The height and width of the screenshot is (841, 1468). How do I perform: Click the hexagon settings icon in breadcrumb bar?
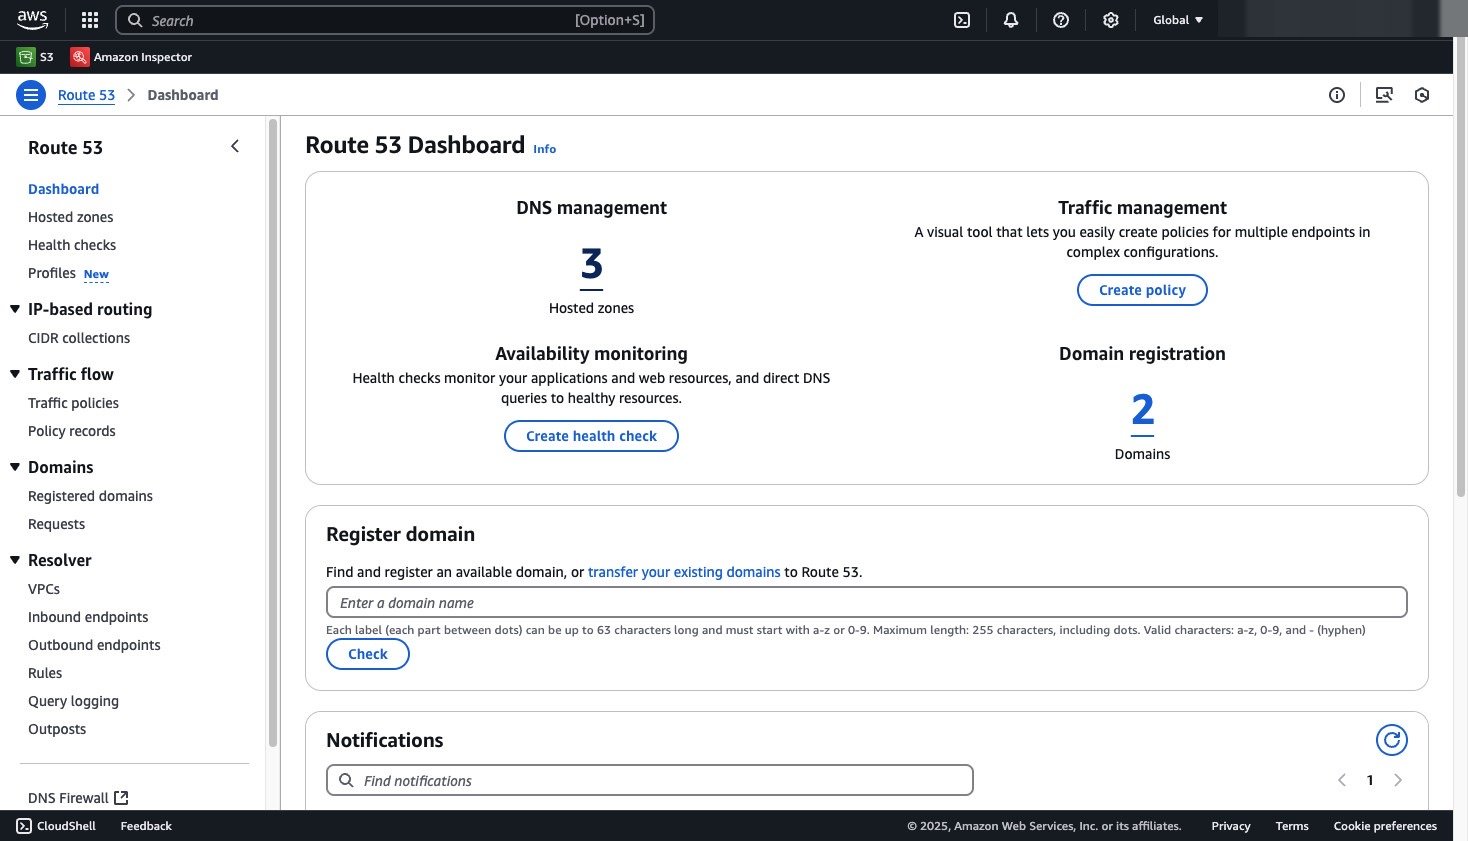pyautogui.click(x=1422, y=95)
